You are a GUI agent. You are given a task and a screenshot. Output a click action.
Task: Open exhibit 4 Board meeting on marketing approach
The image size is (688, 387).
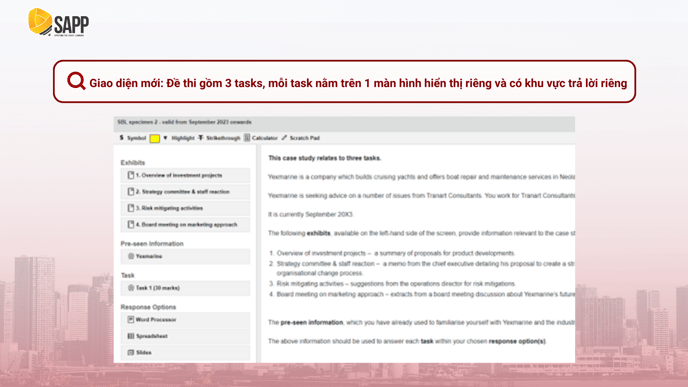pyautogui.click(x=185, y=225)
